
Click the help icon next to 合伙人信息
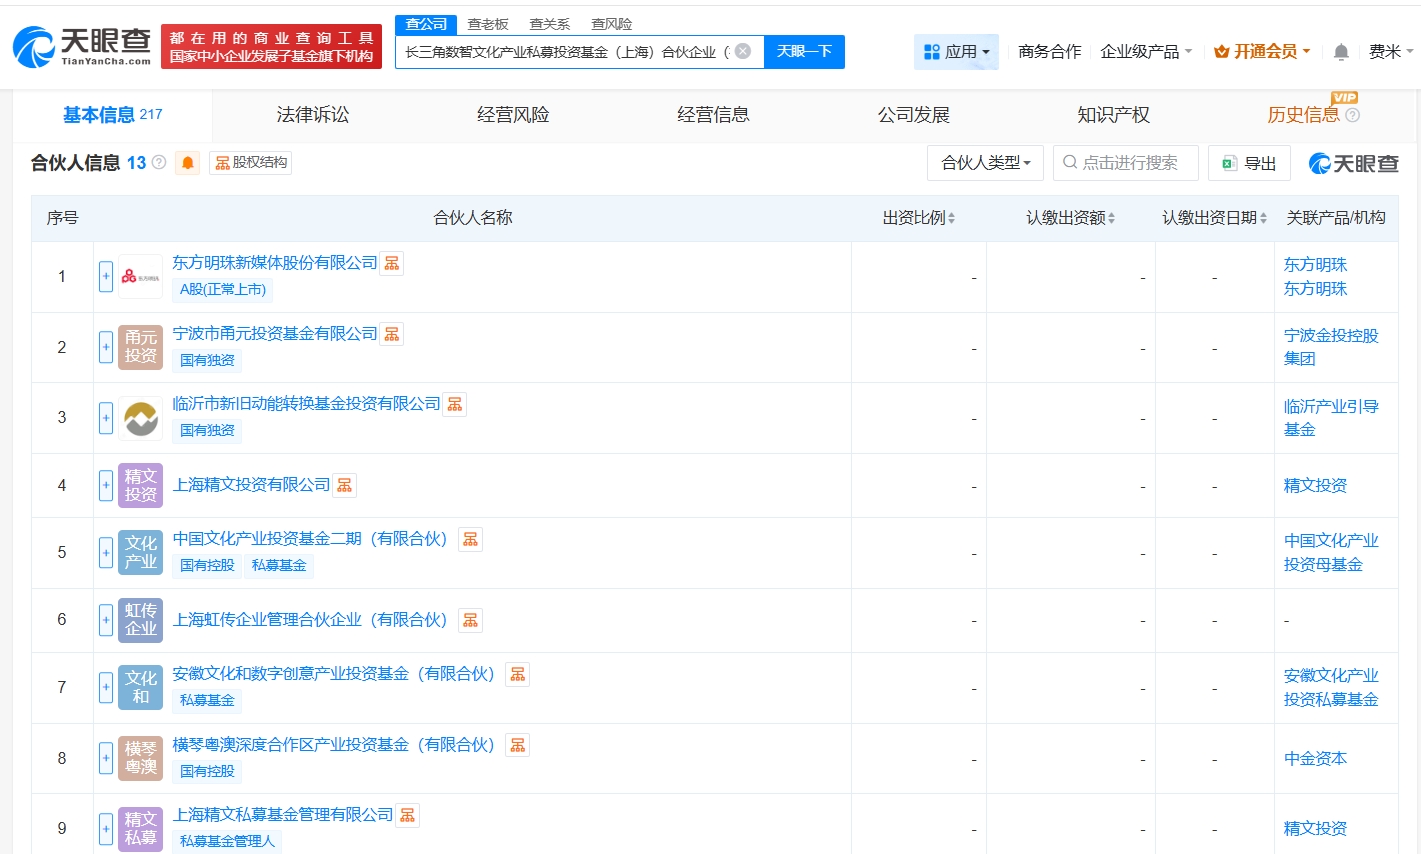coord(159,162)
